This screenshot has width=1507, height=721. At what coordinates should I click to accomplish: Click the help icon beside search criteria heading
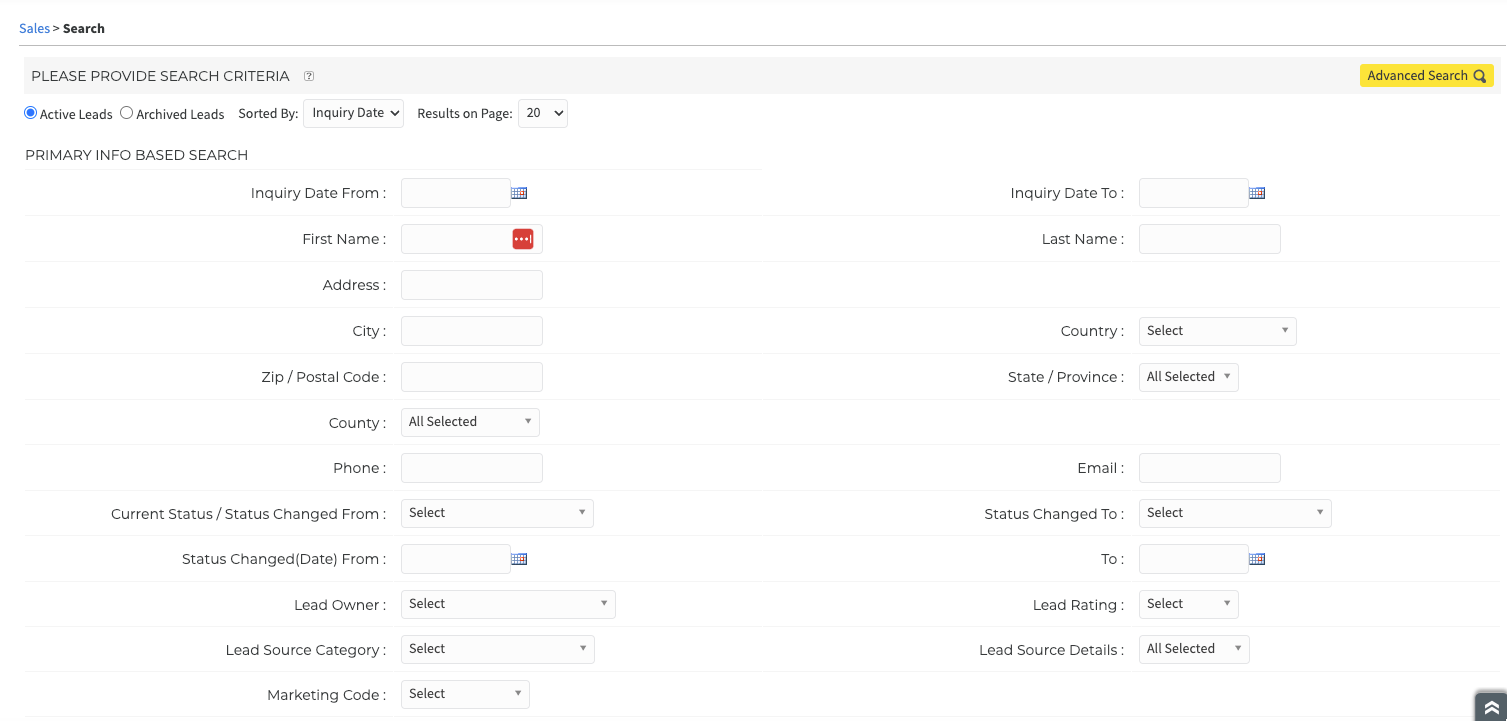pyautogui.click(x=309, y=76)
